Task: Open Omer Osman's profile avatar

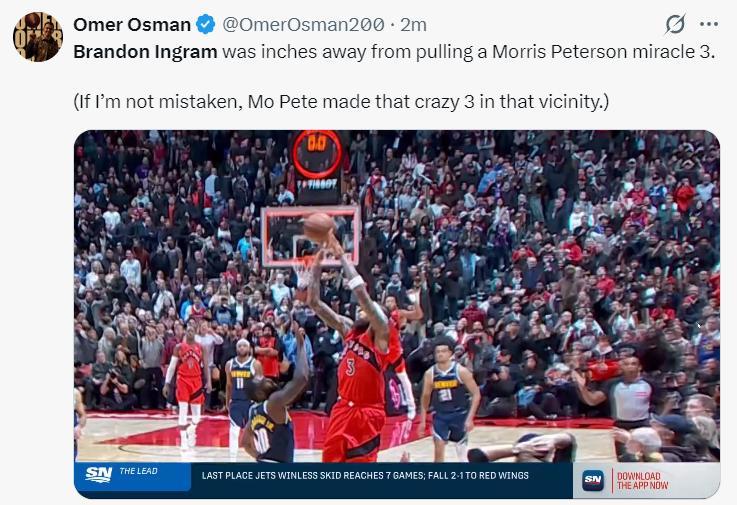Action: [x=38, y=37]
